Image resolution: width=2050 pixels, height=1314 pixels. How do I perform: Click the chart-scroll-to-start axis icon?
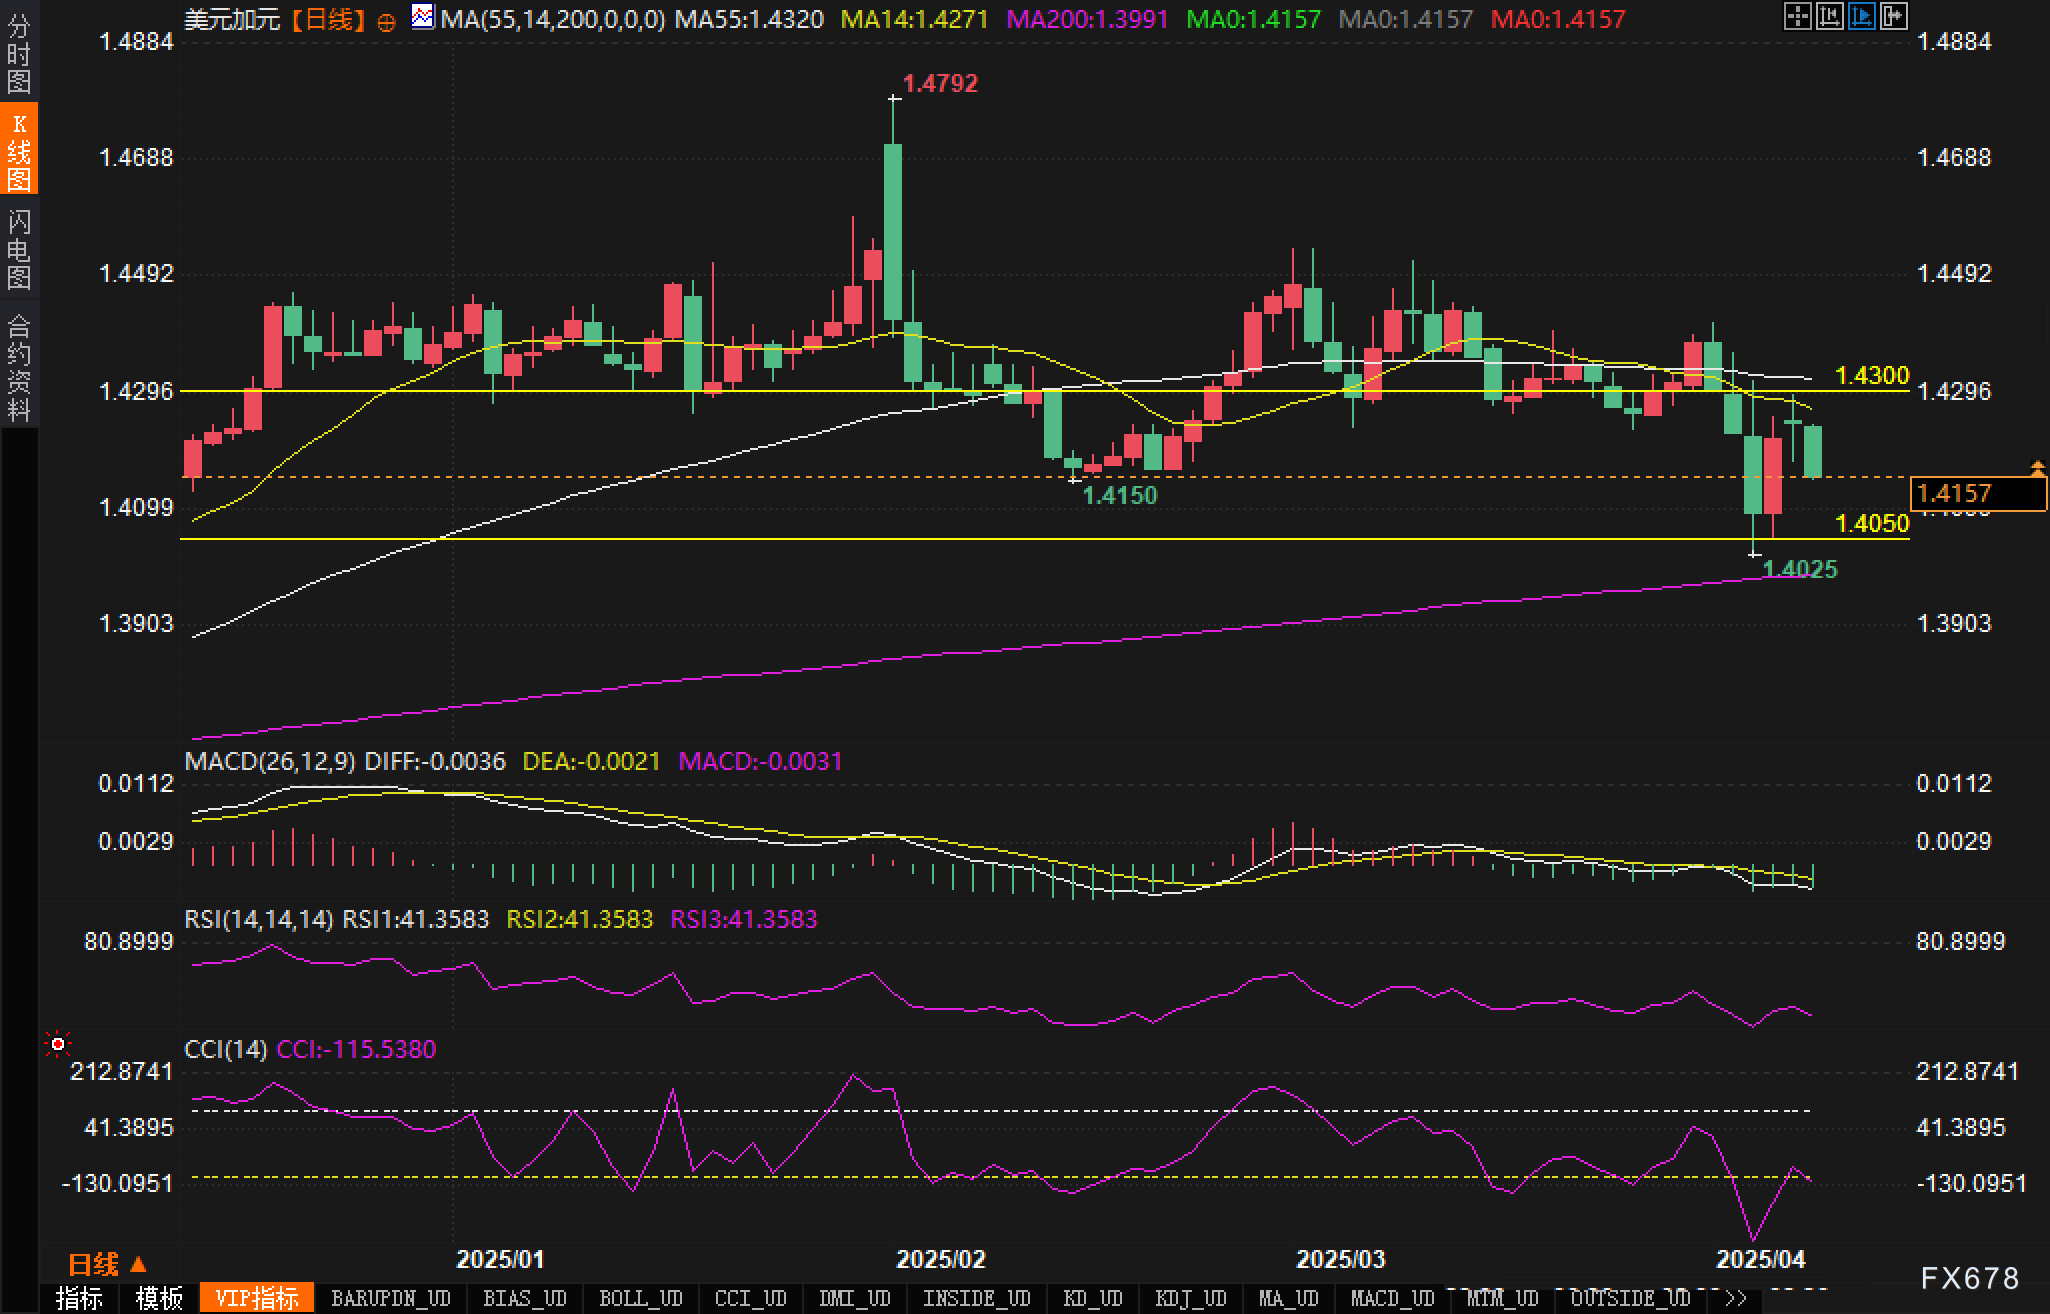1829,16
